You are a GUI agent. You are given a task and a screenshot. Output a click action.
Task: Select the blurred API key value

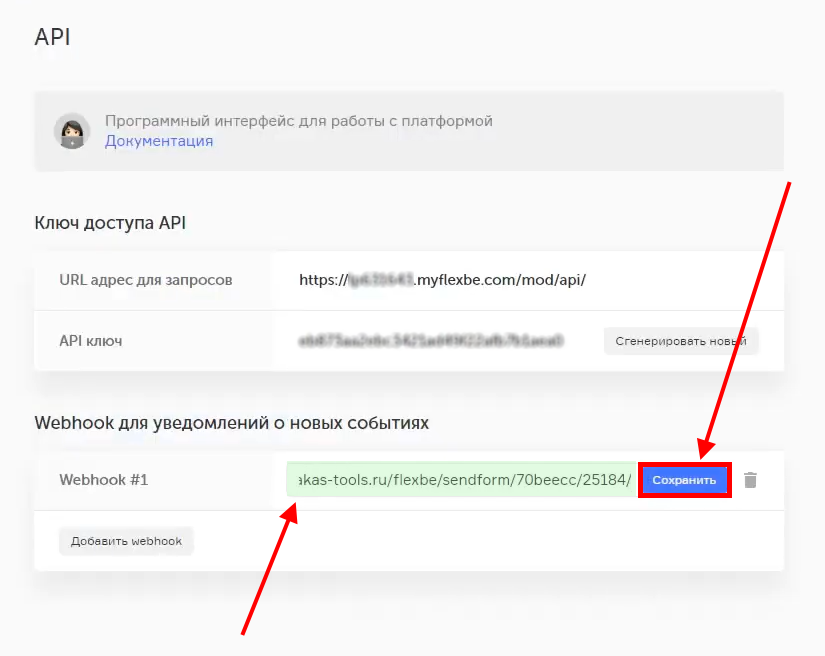[431, 341]
